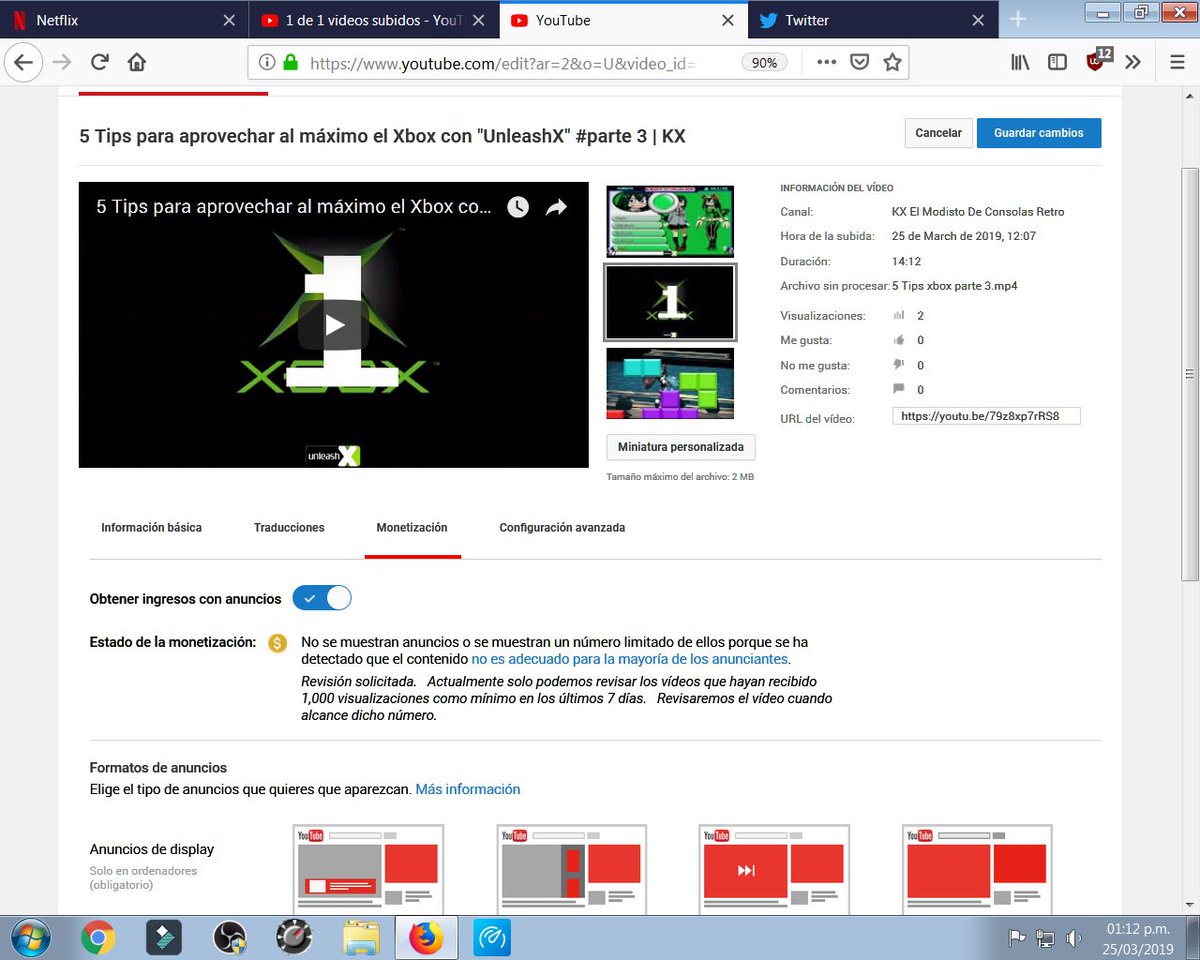Toggle the Firefox sidebar icon

click(x=1057, y=62)
